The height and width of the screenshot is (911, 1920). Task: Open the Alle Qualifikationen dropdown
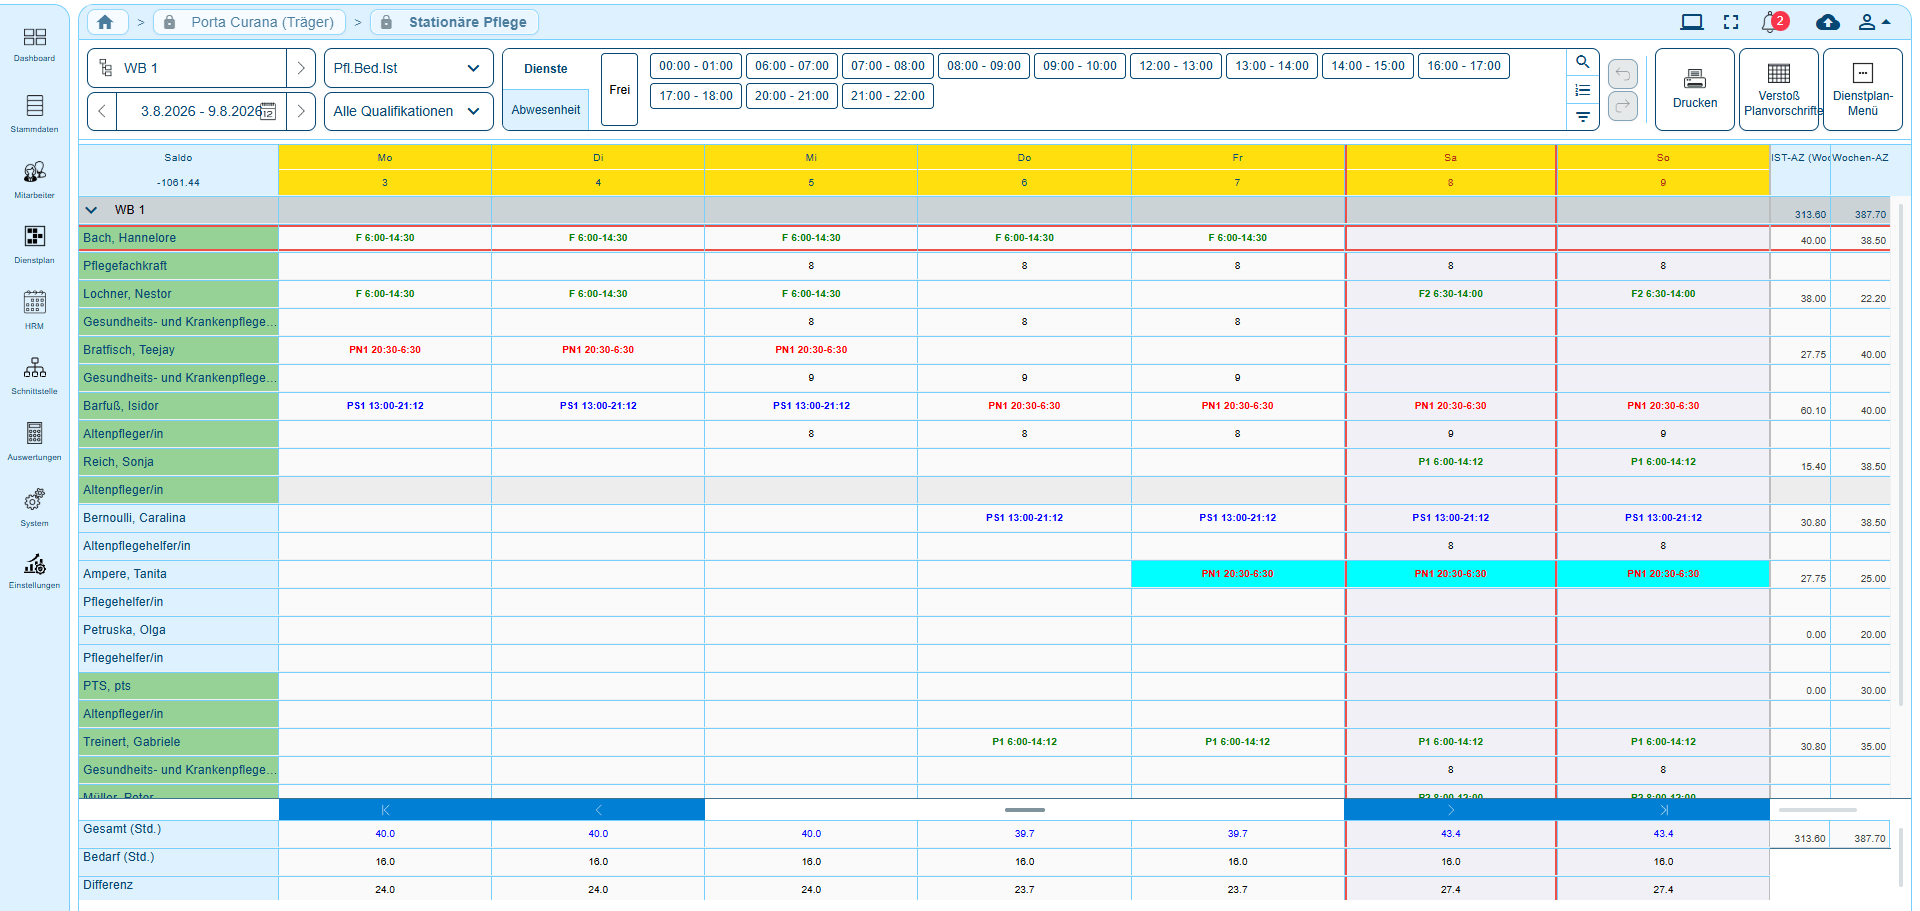click(x=408, y=111)
